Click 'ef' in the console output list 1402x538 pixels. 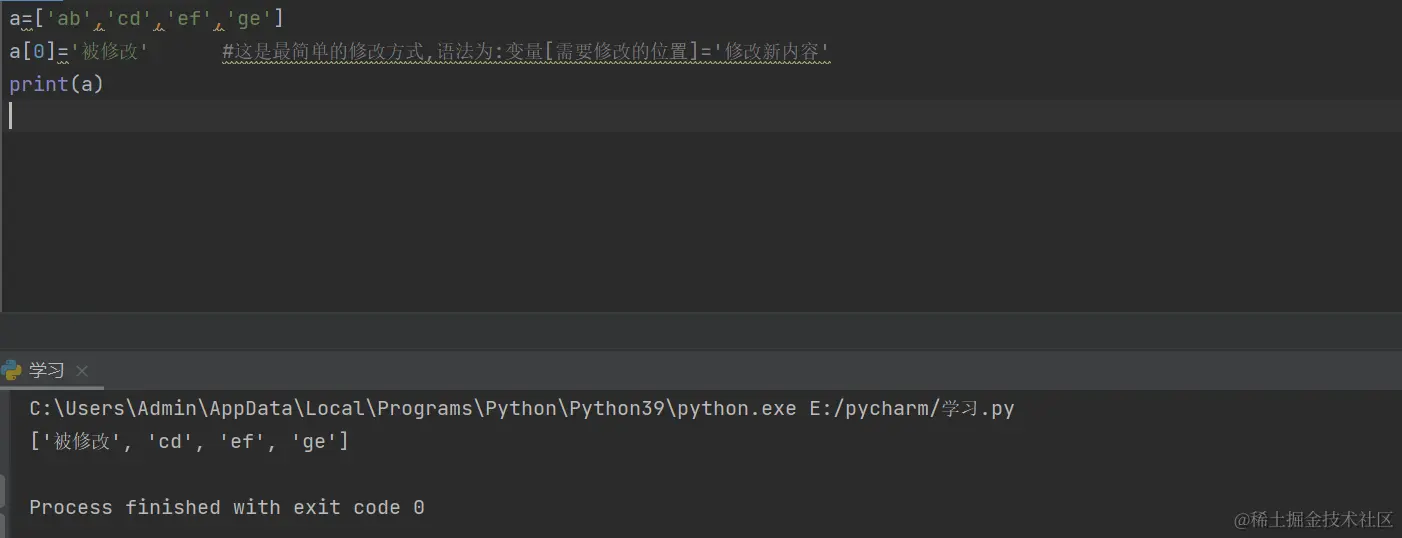[x=242, y=441]
